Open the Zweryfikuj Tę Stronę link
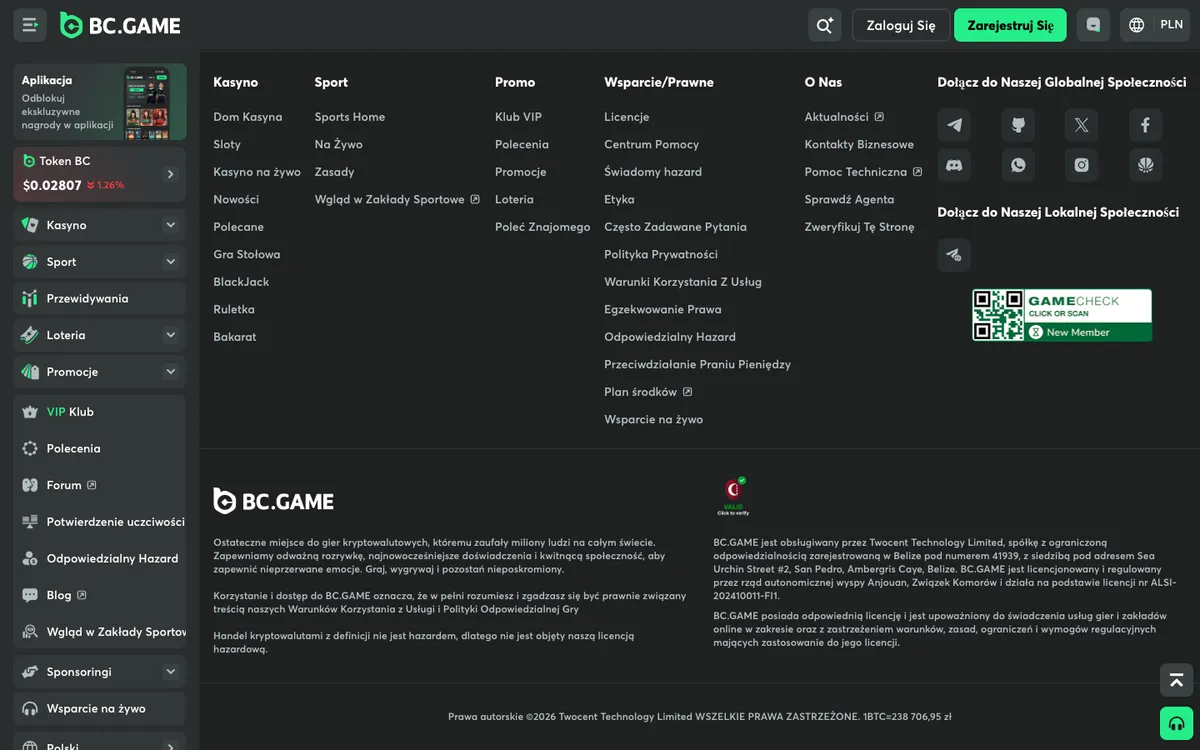This screenshot has width=1200, height=750. pos(859,227)
